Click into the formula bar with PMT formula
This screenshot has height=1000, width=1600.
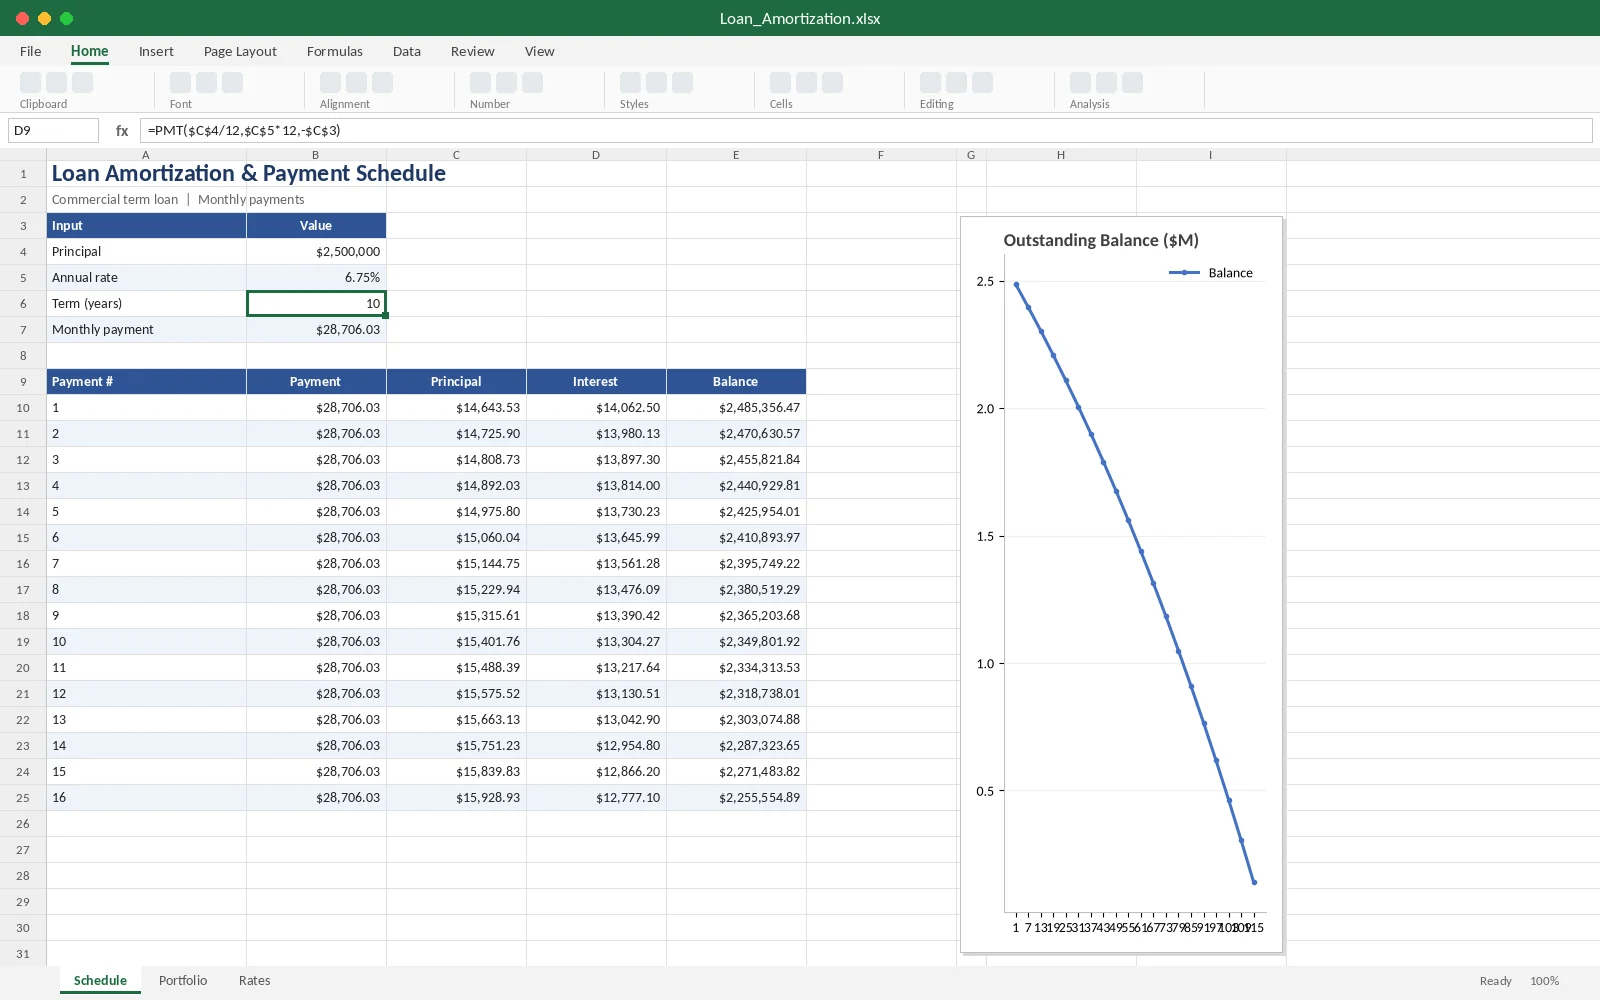[x=866, y=130]
